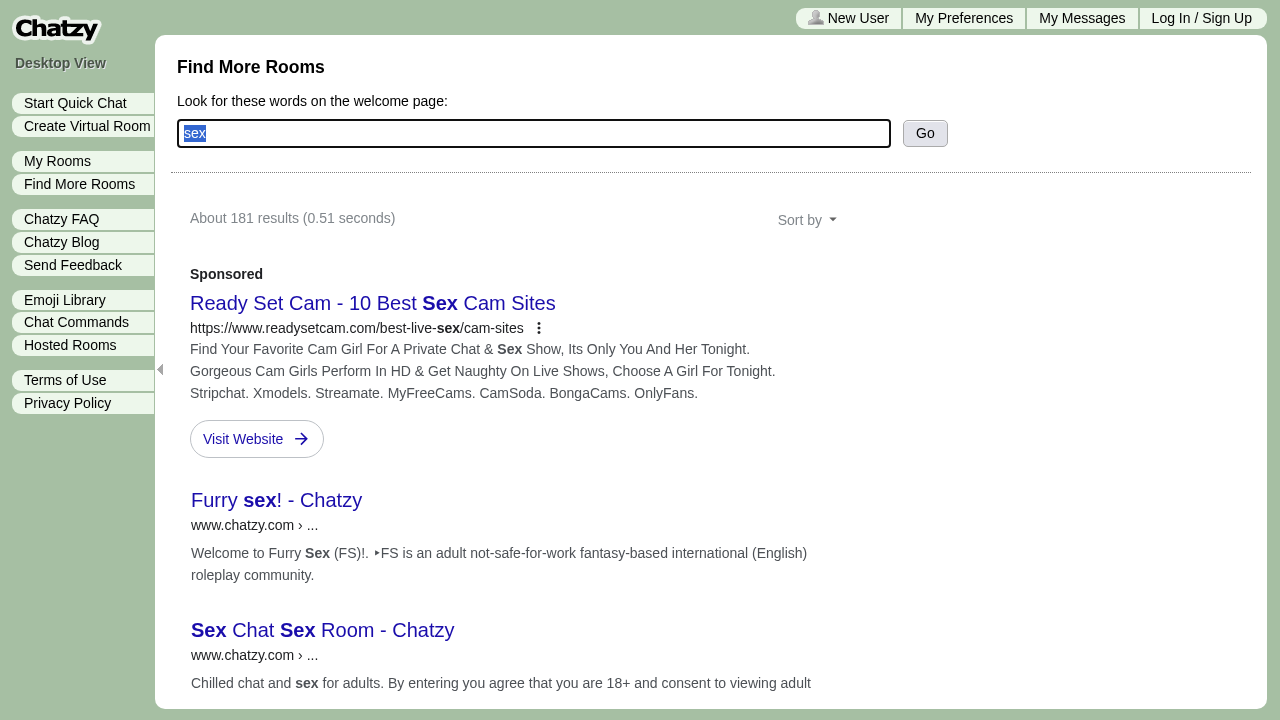Screen dimensions: 1280x720
Task: Open the Sort by dropdown
Action: click(x=807, y=220)
